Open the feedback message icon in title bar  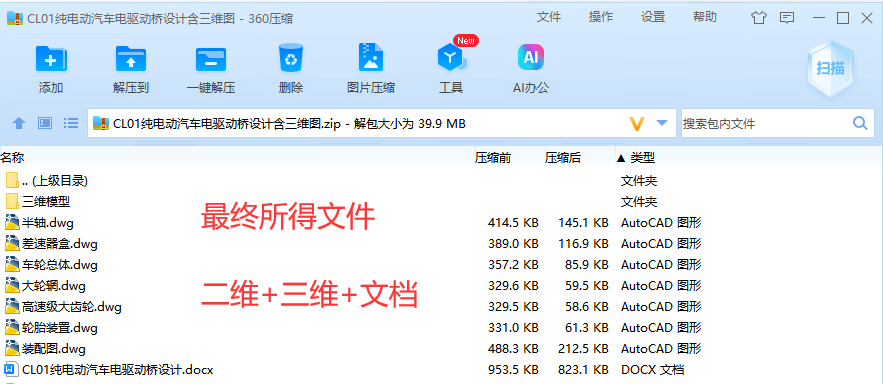pyautogui.click(x=787, y=18)
